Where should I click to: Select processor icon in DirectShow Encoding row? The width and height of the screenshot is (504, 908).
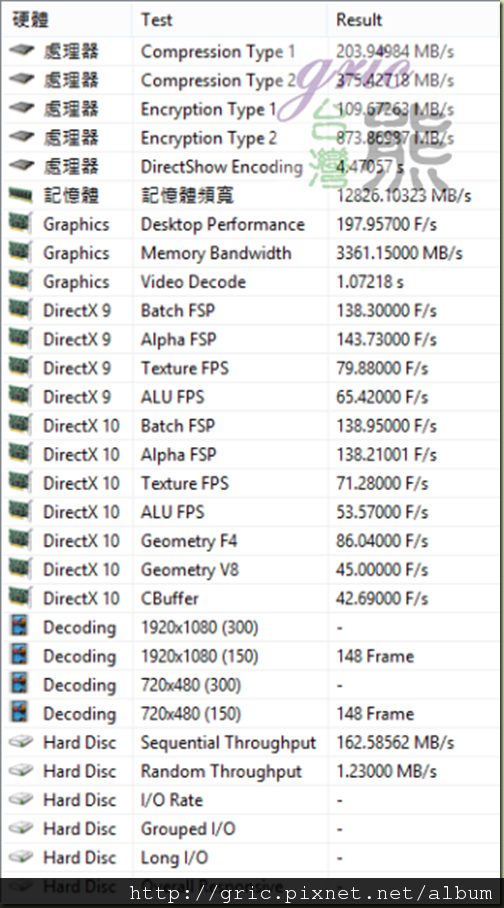click(21, 166)
